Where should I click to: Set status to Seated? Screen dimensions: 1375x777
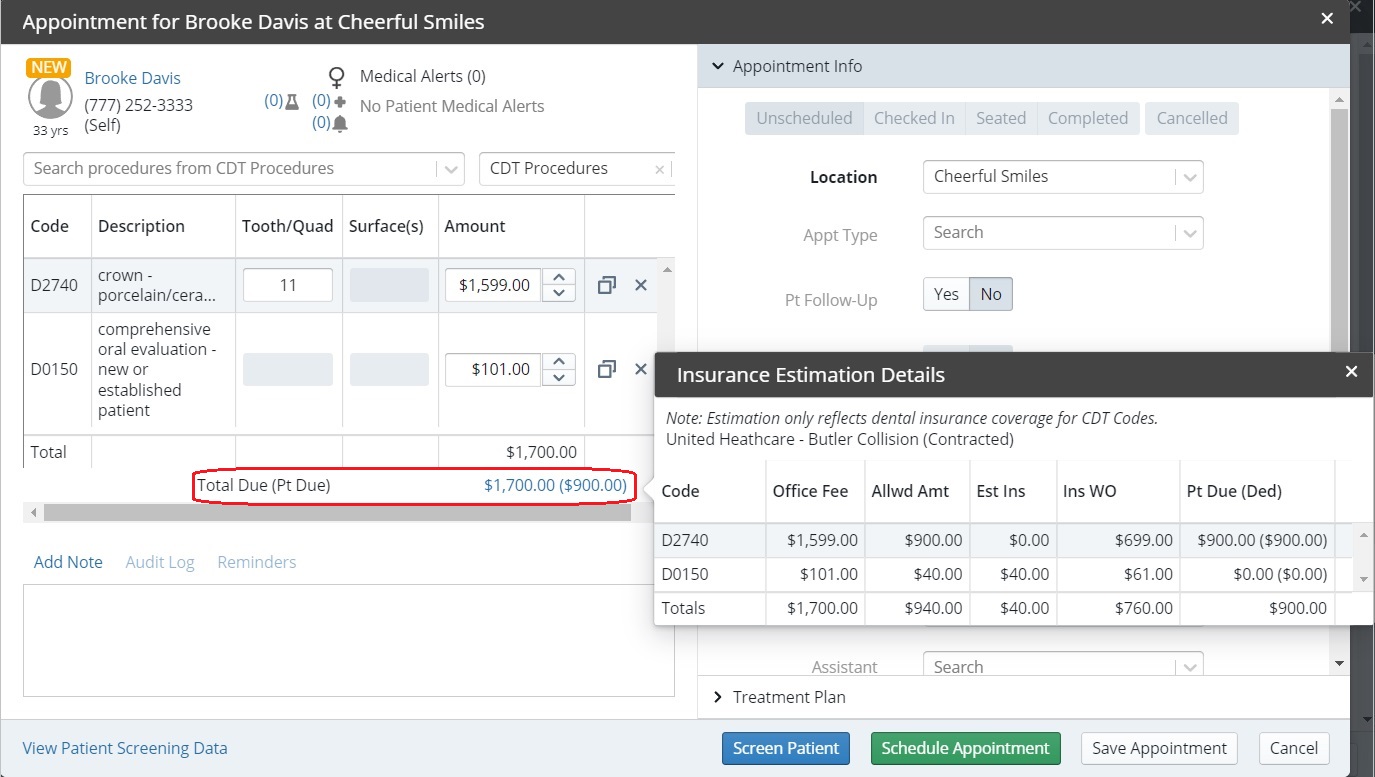click(x=1001, y=118)
